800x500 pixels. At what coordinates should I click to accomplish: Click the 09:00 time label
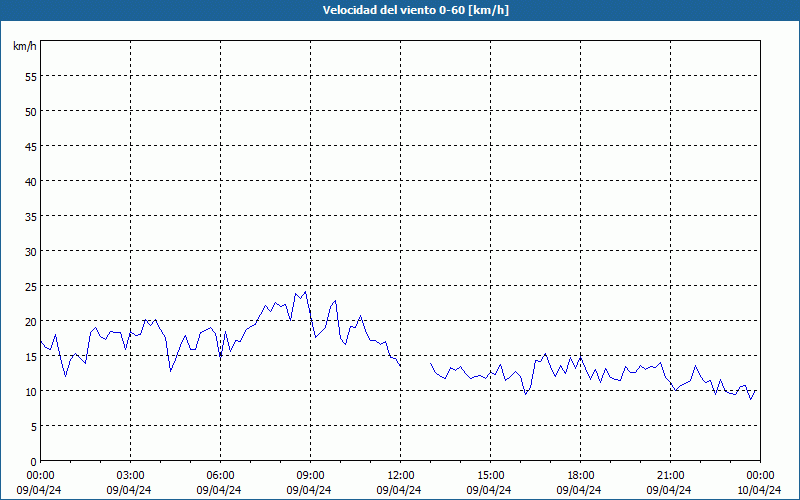click(310, 476)
